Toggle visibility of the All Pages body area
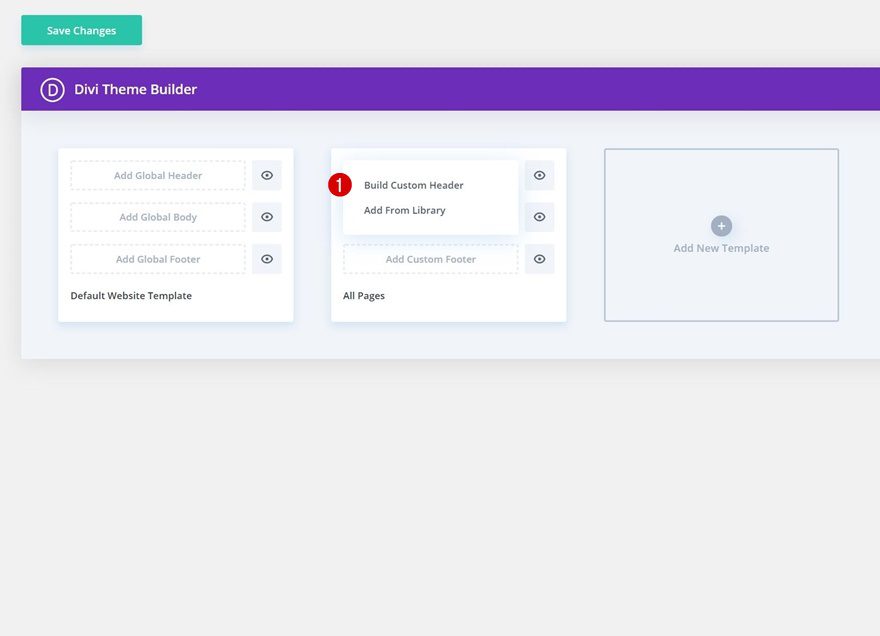880x636 pixels. point(539,217)
